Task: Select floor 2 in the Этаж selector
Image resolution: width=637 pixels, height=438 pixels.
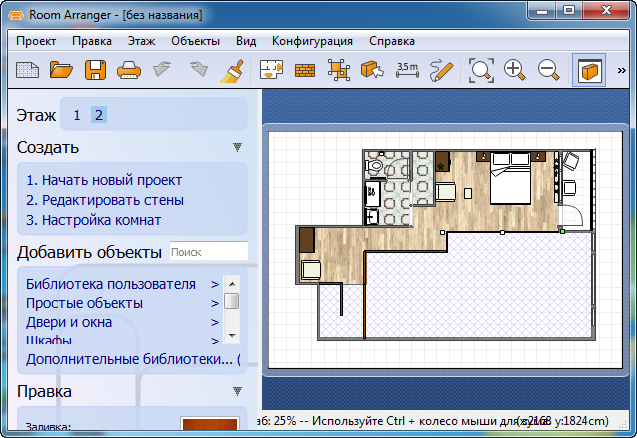Action: coord(98,115)
